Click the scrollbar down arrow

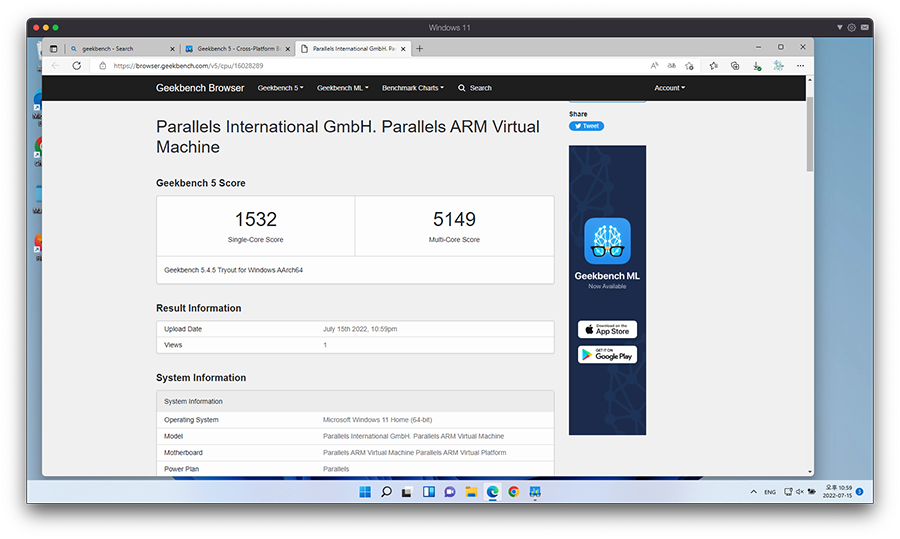pos(810,471)
